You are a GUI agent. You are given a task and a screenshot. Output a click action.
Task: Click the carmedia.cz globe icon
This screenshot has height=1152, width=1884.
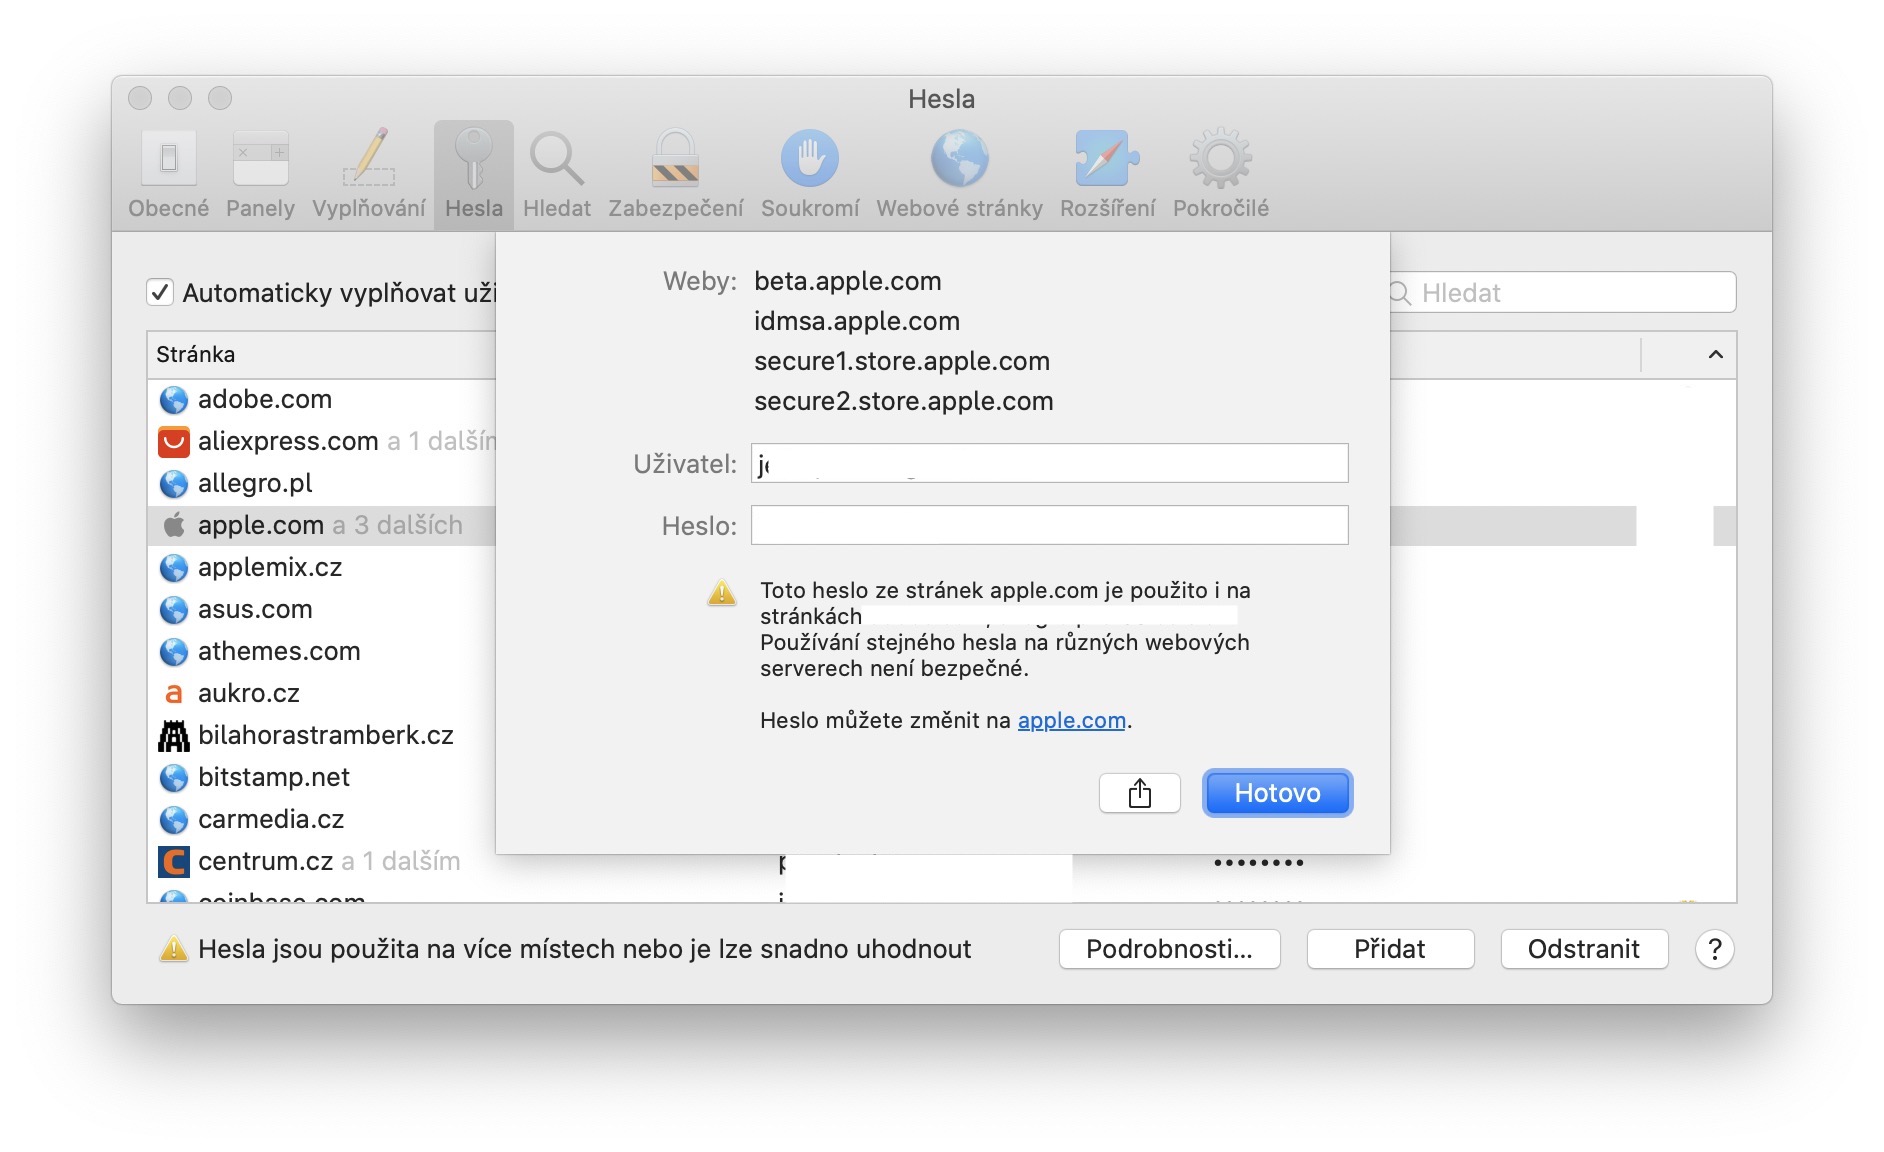pos(174,820)
